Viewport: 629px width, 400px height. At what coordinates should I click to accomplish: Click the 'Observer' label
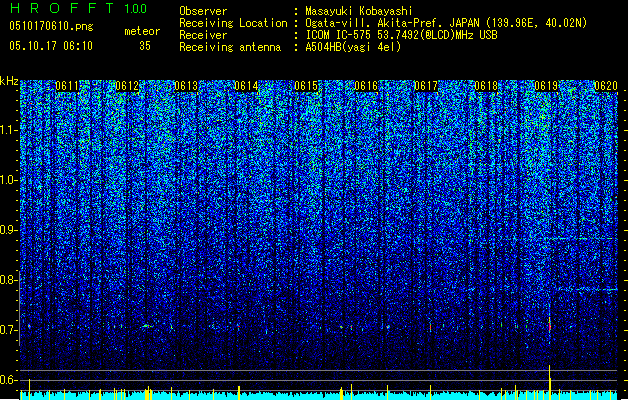click(203, 11)
